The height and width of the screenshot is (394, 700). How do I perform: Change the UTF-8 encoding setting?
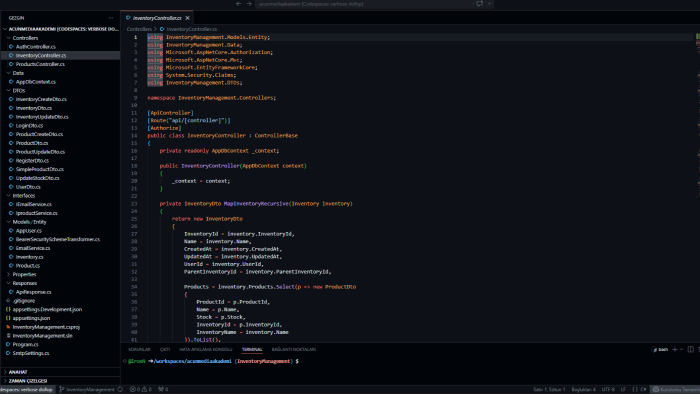[608, 390]
